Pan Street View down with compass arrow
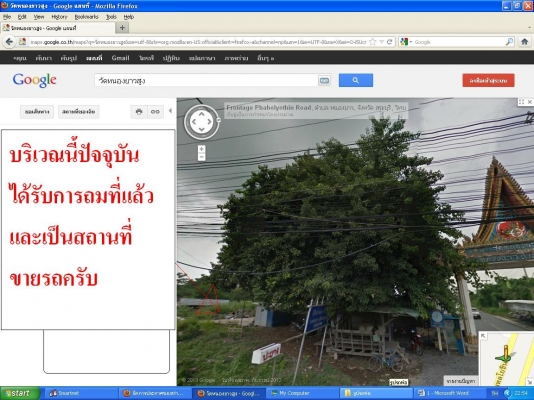Screen dimensions: 534x400 click(201, 129)
